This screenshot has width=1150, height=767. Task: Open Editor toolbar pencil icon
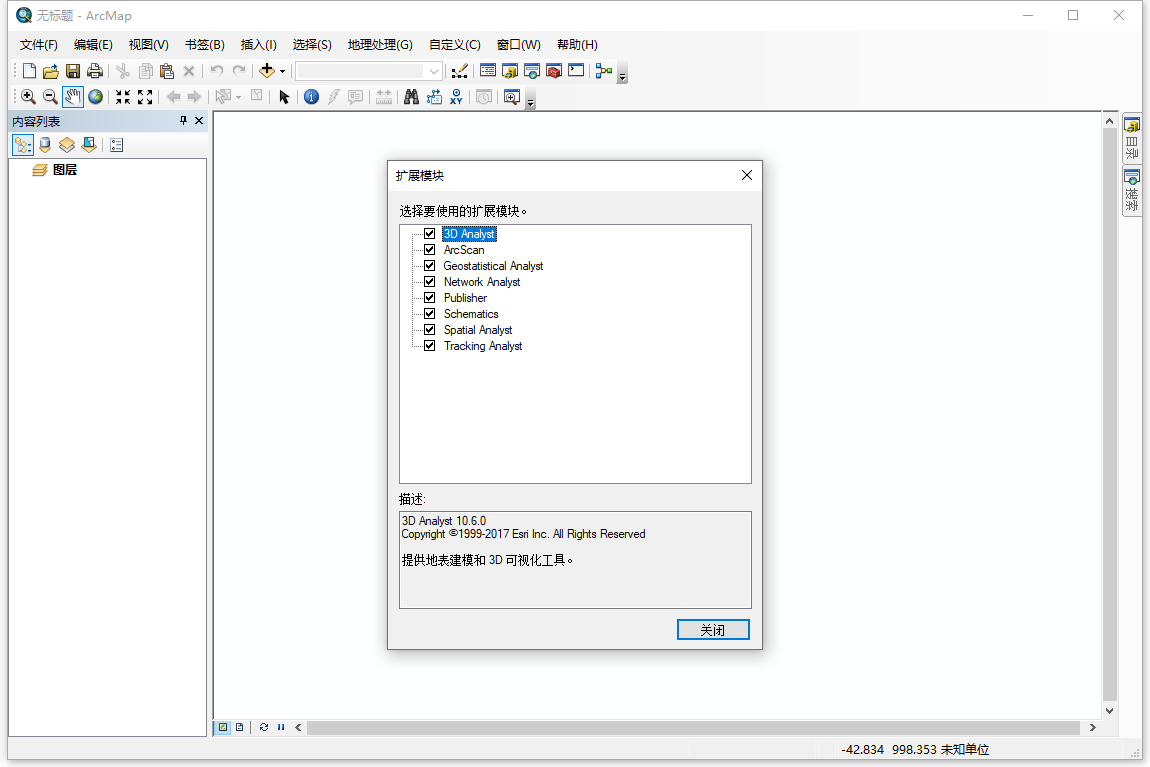[x=460, y=71]
